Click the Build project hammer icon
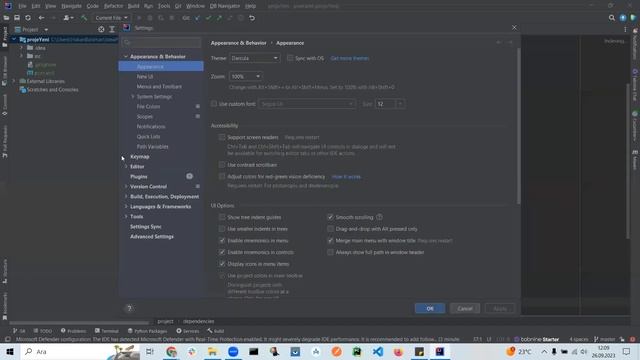The image size is (640, 360). (x=84, y=18)
